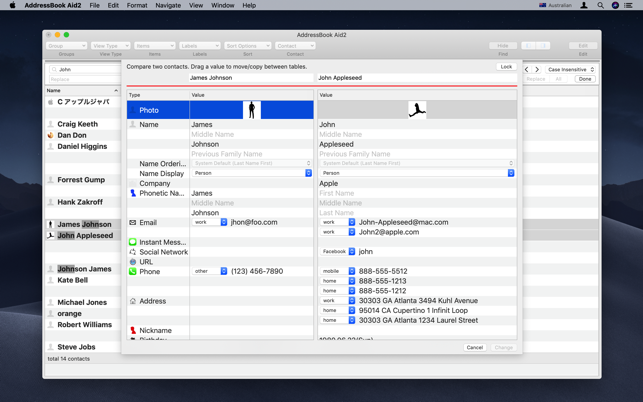The image size is (643, 402).
Task: Open the Window menu
Action: coord(223,5)
